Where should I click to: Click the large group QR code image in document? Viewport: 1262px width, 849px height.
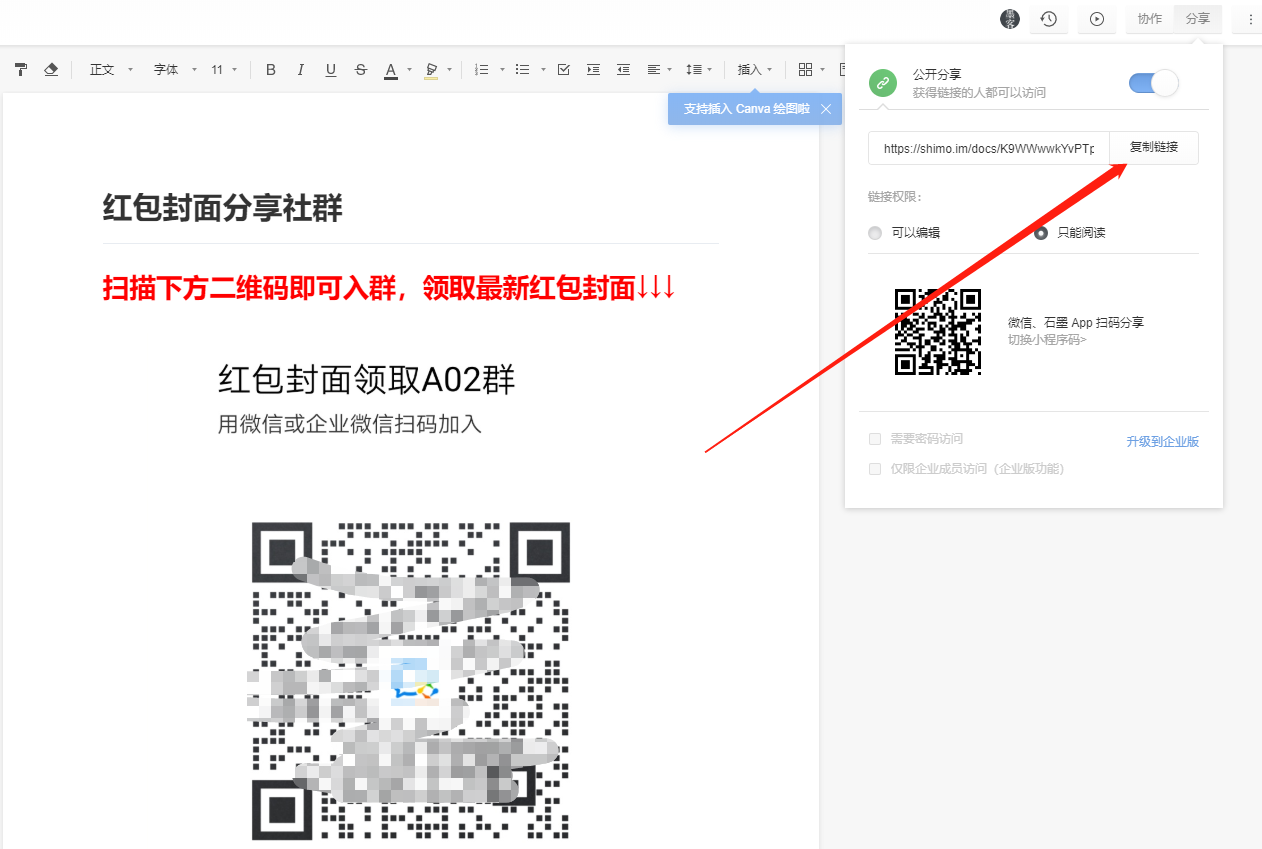pos(410,680)
